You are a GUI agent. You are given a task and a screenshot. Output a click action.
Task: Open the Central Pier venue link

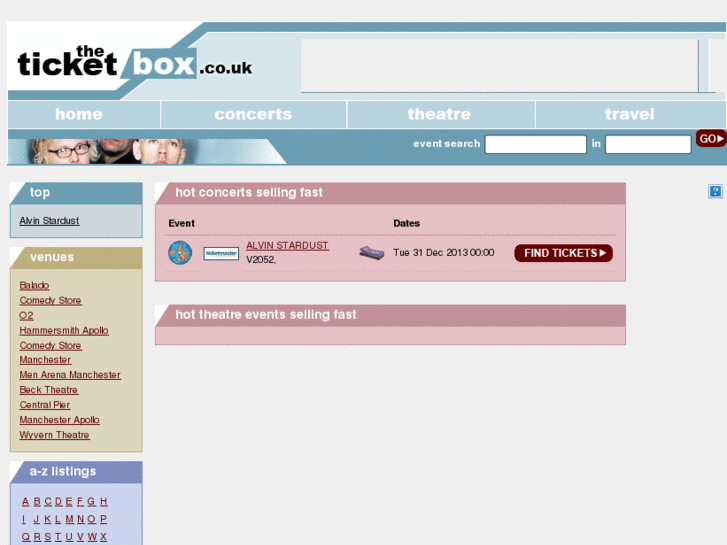[x=45, y=405]
